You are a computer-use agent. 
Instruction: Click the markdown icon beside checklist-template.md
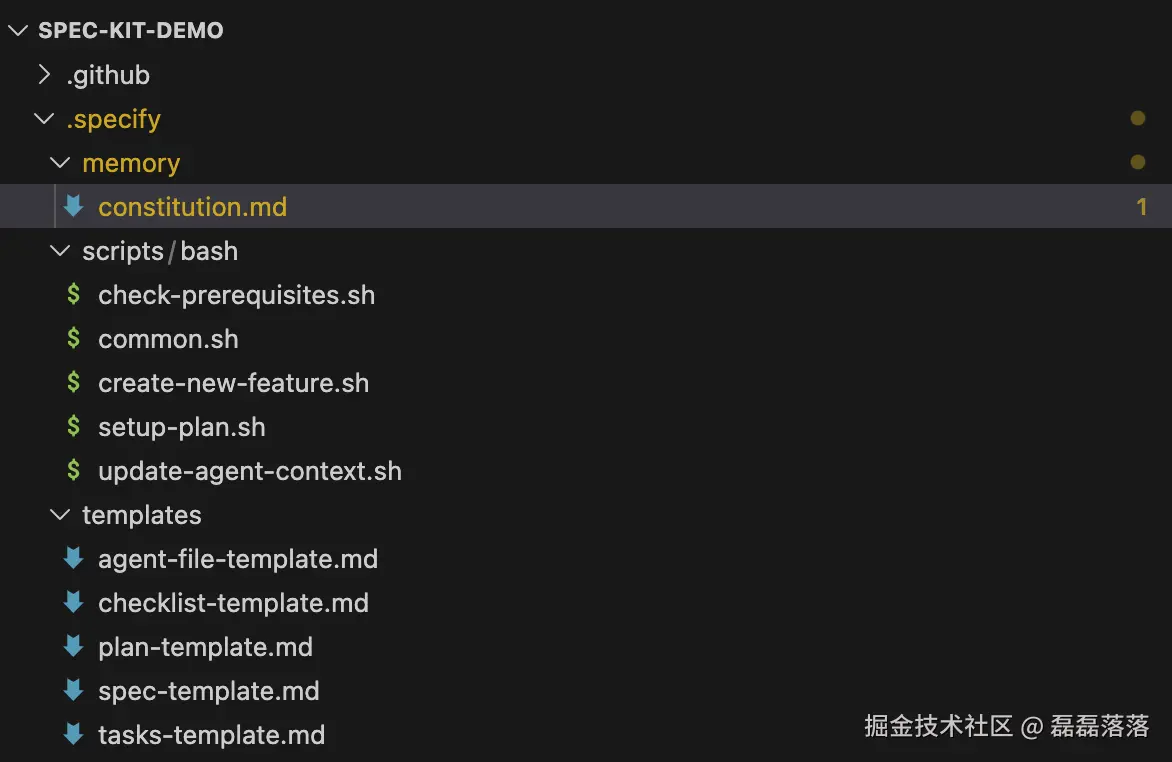coord(74,602)
